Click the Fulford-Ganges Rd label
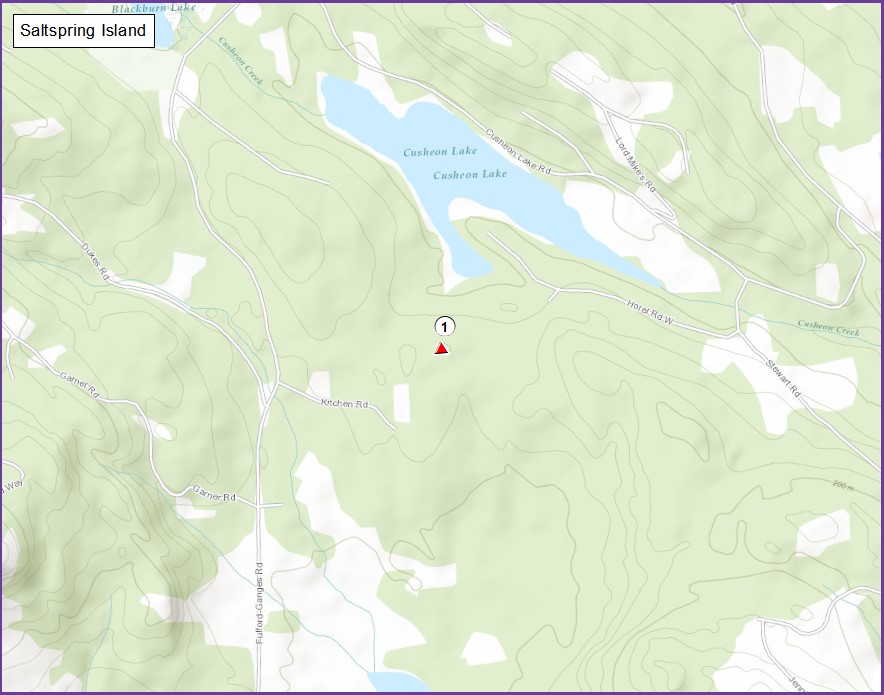This screenshot has width=884, height=695. pos(259,604)
